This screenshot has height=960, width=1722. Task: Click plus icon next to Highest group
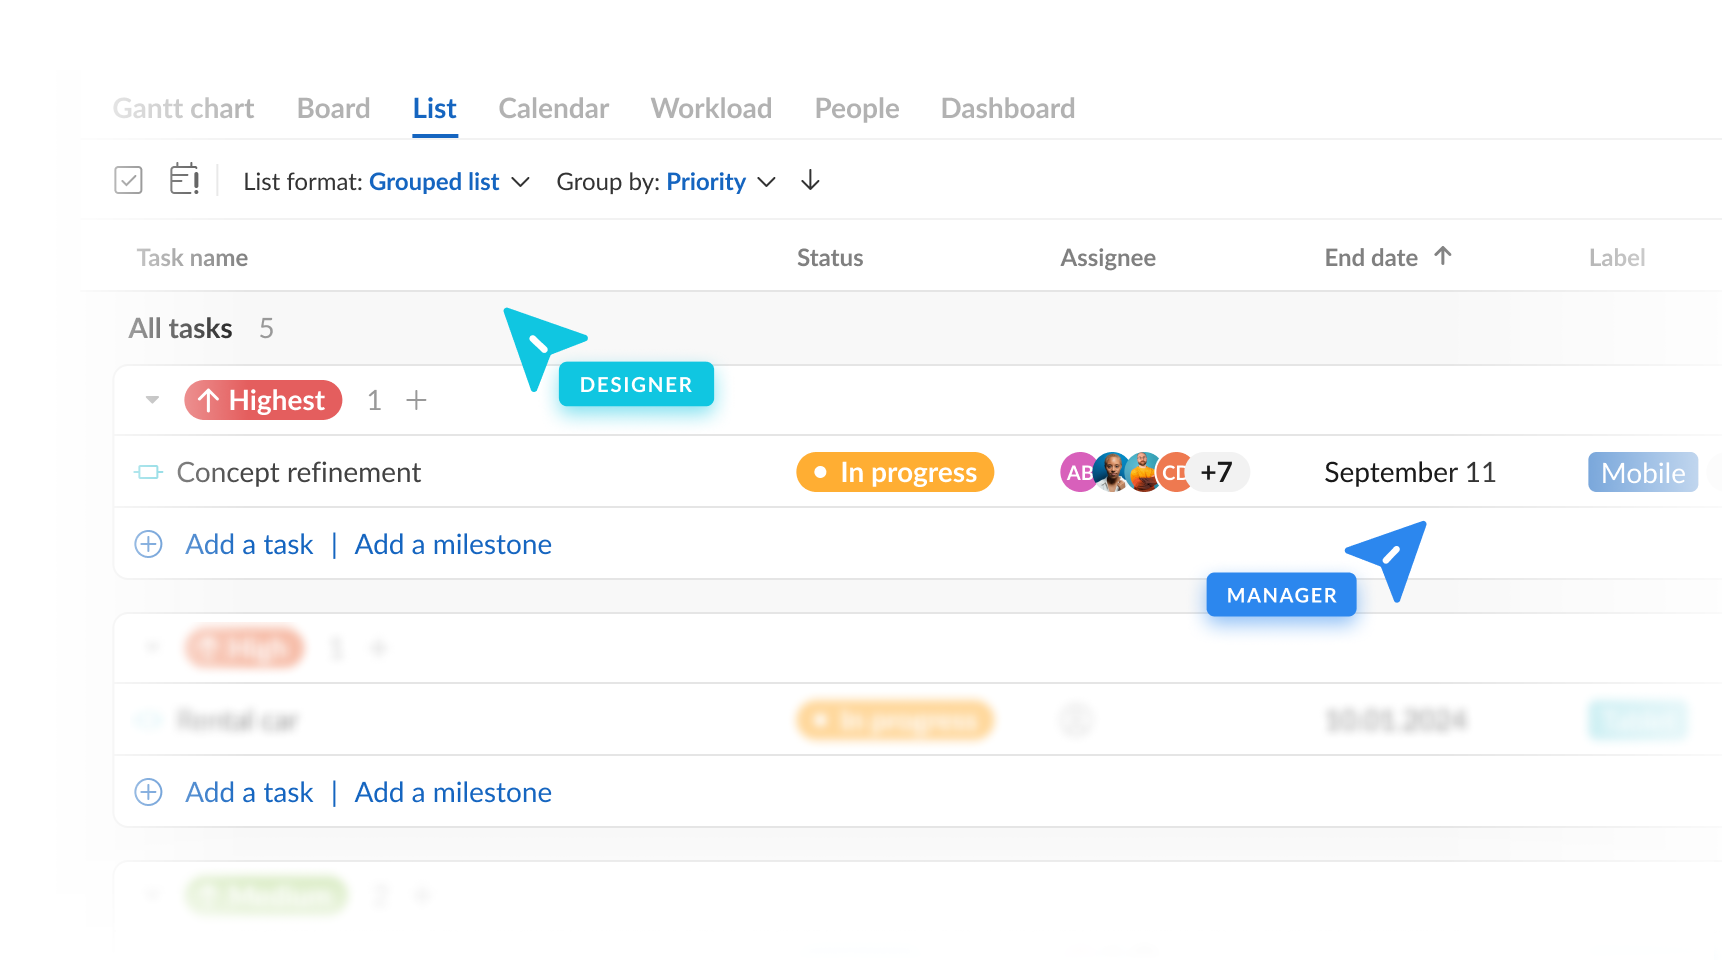[x=416, y=400]
